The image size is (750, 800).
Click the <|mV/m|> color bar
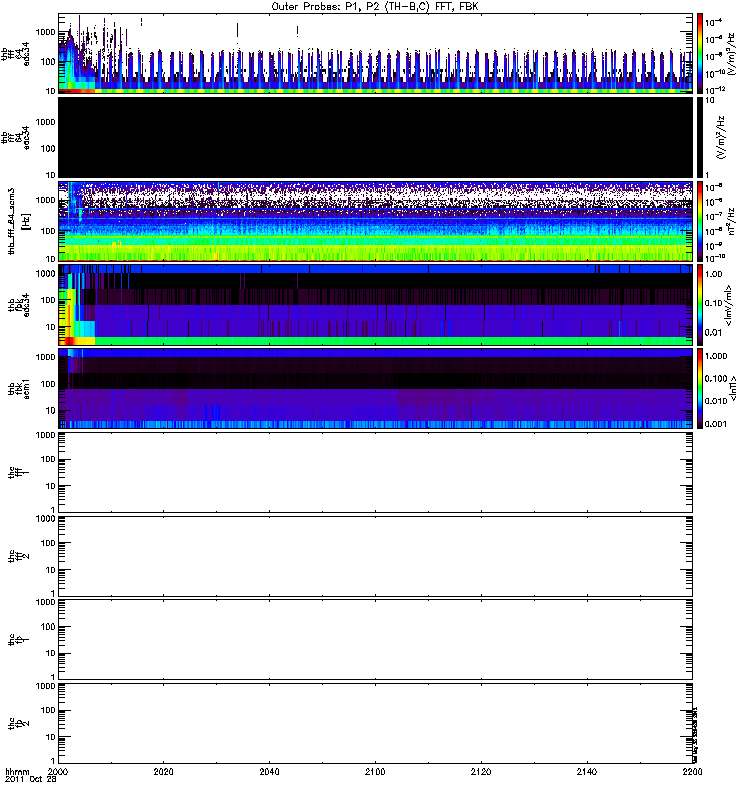point(701,303)
